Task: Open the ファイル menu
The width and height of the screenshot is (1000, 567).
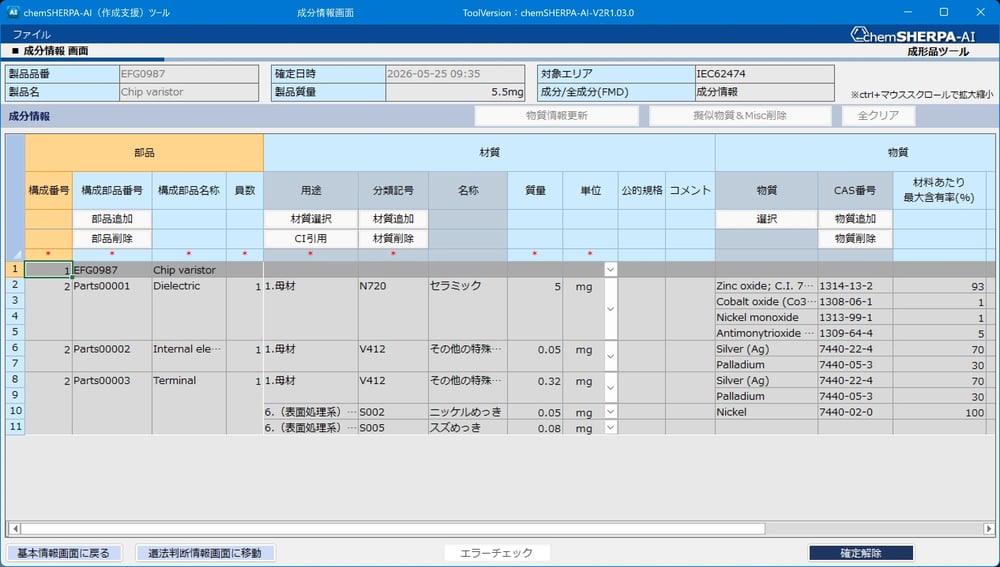Action: coord(31,34)
